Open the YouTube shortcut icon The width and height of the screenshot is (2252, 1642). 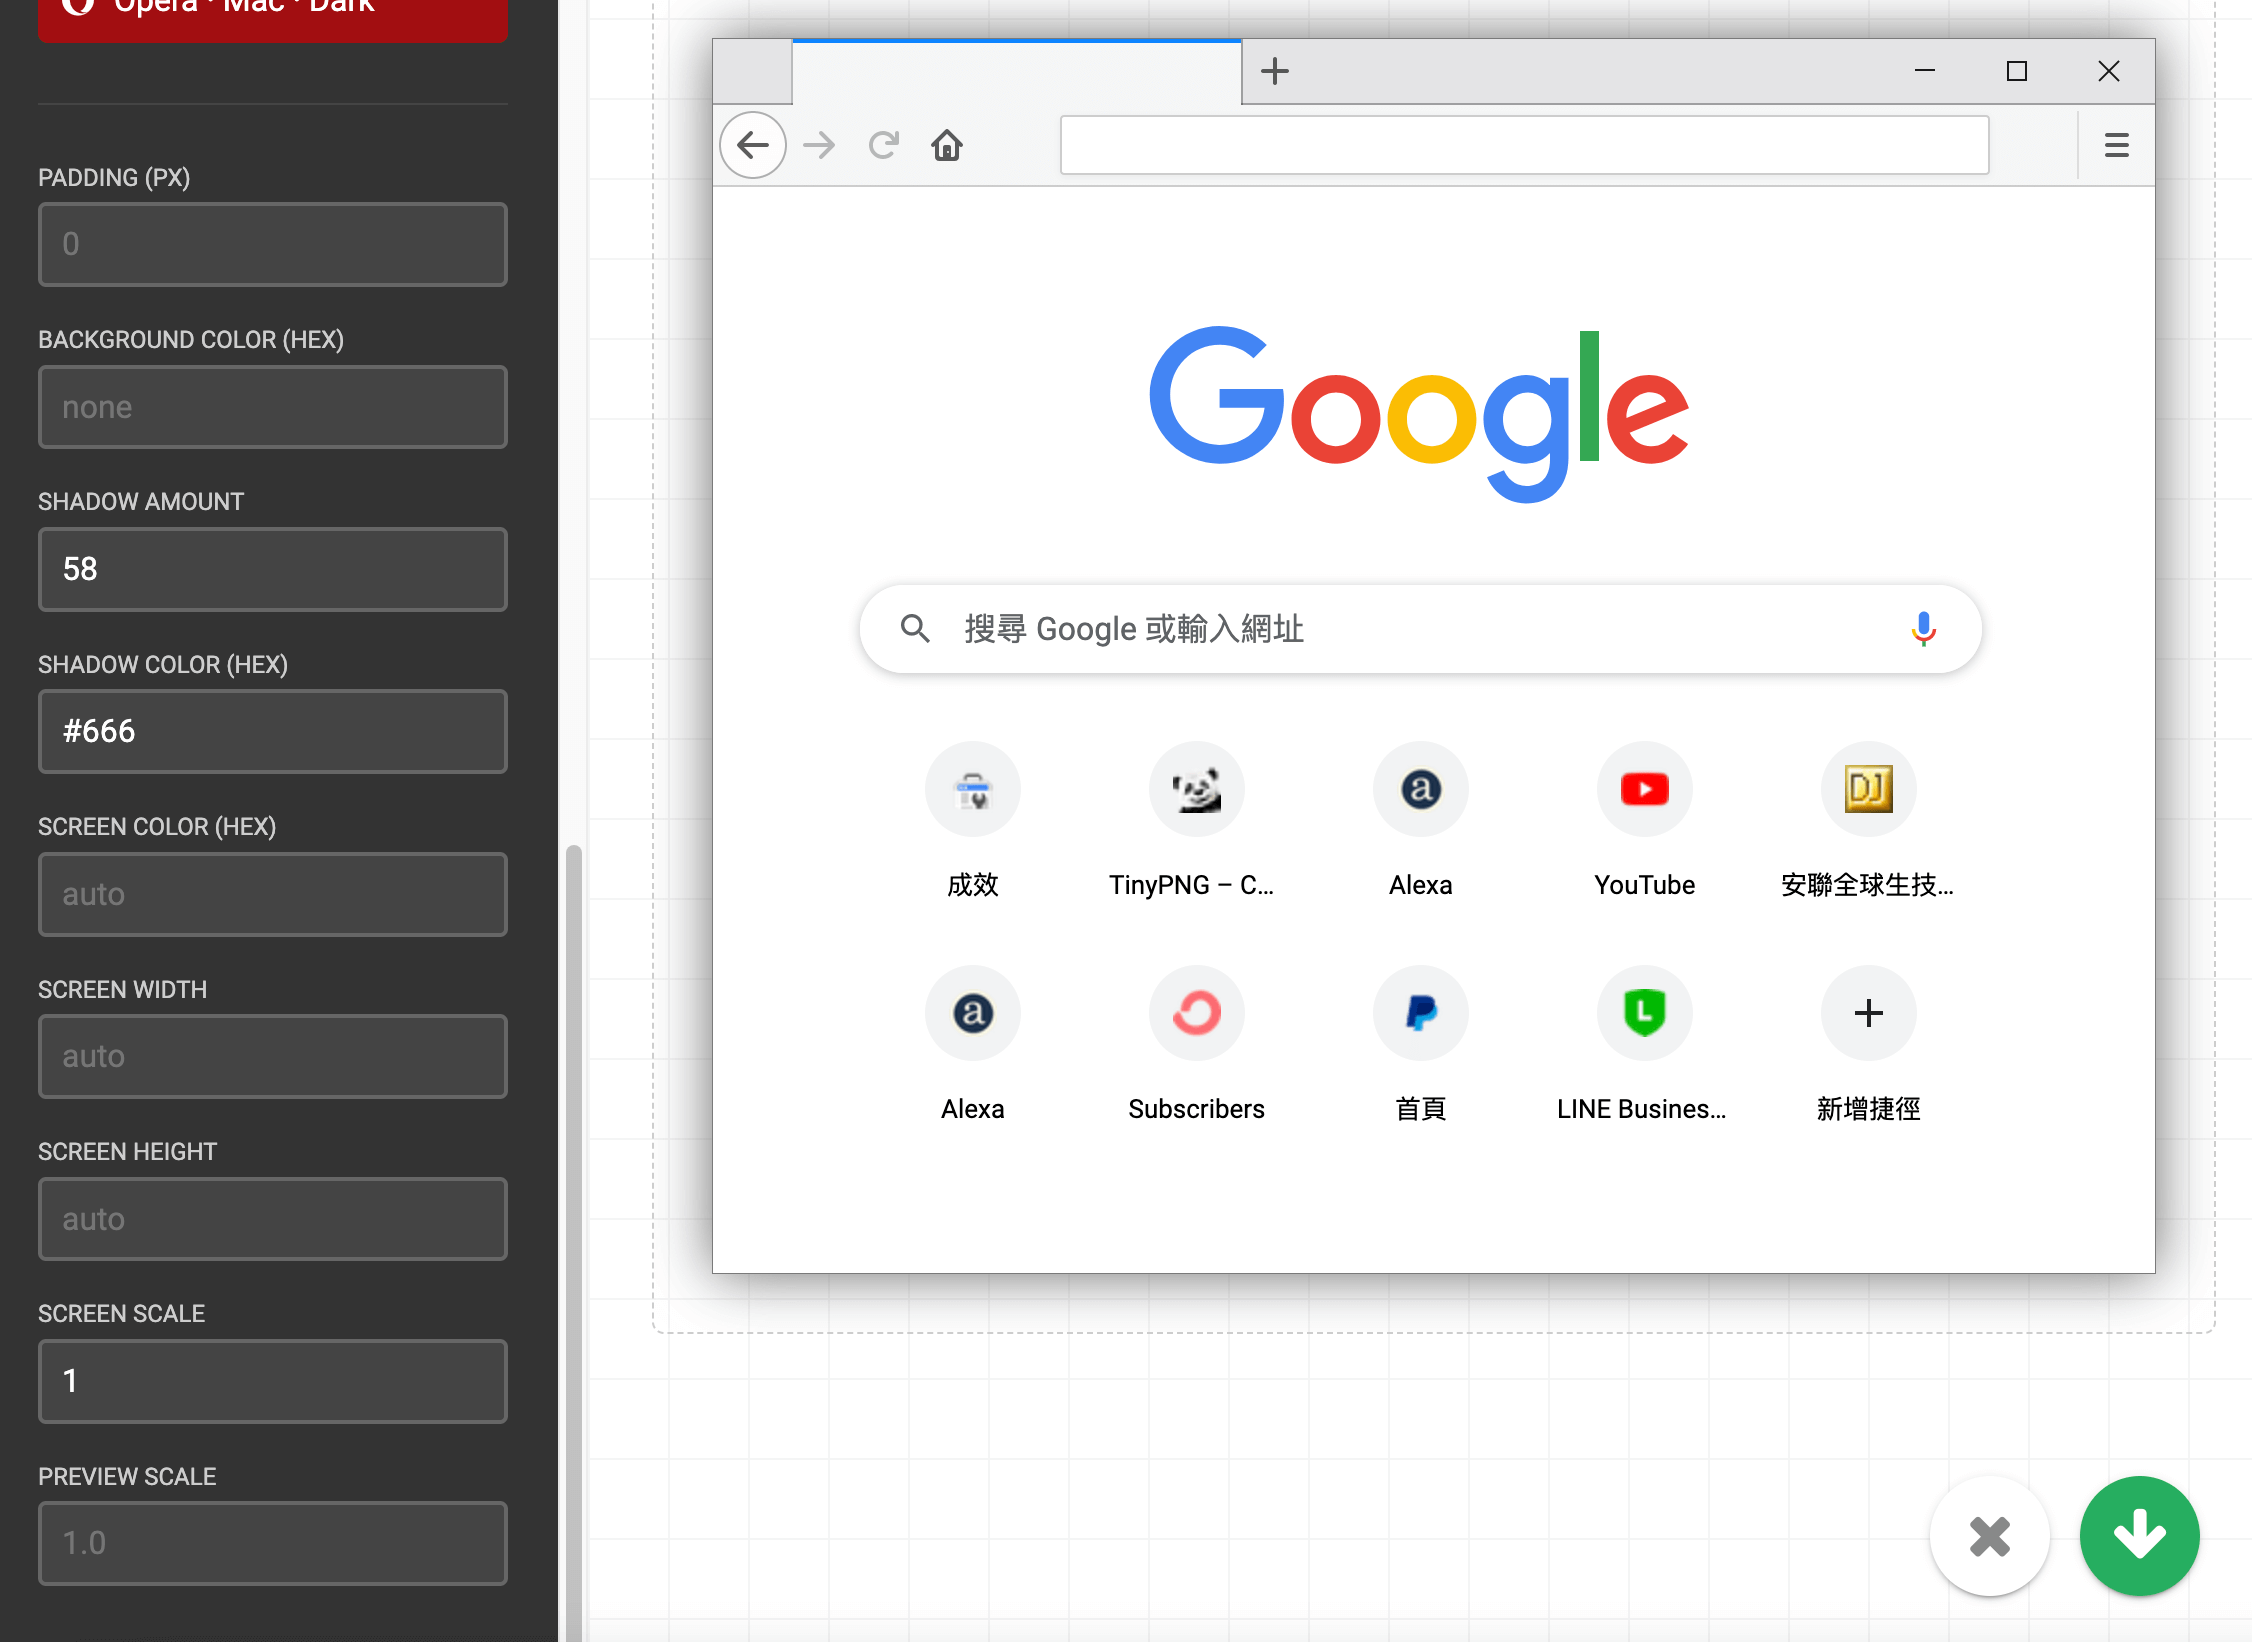tap(1644, 789)
